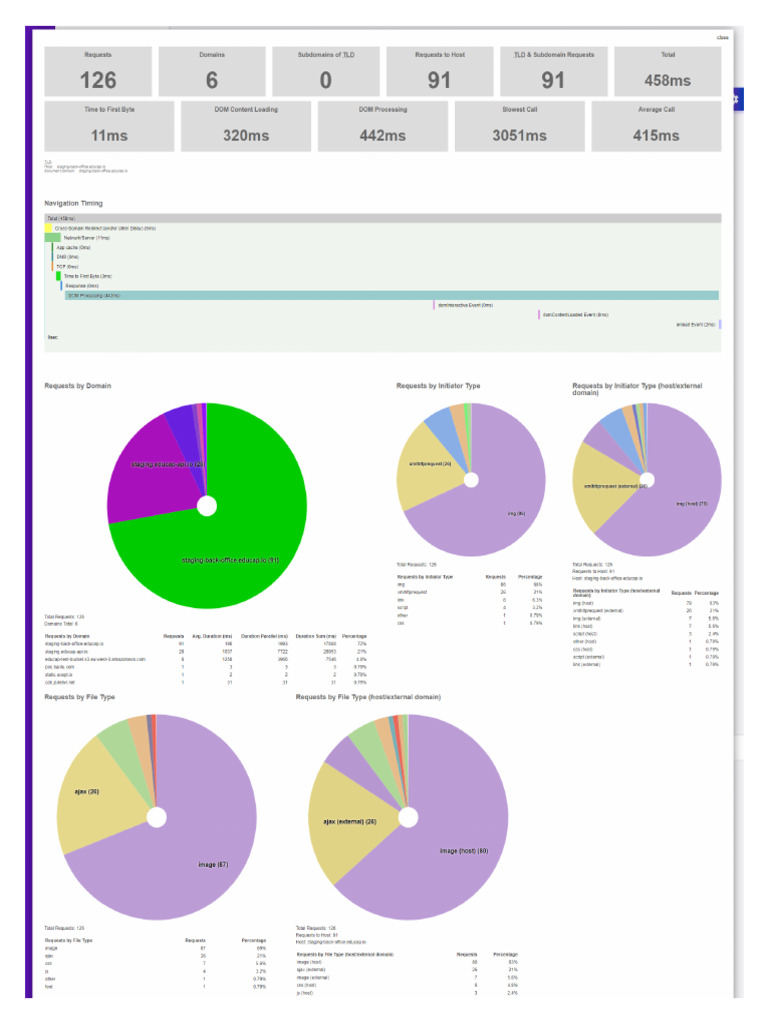This screenshot has width=768, height=1024.
Task: Click the Navigation Timing heading
Action: (74, 203)
